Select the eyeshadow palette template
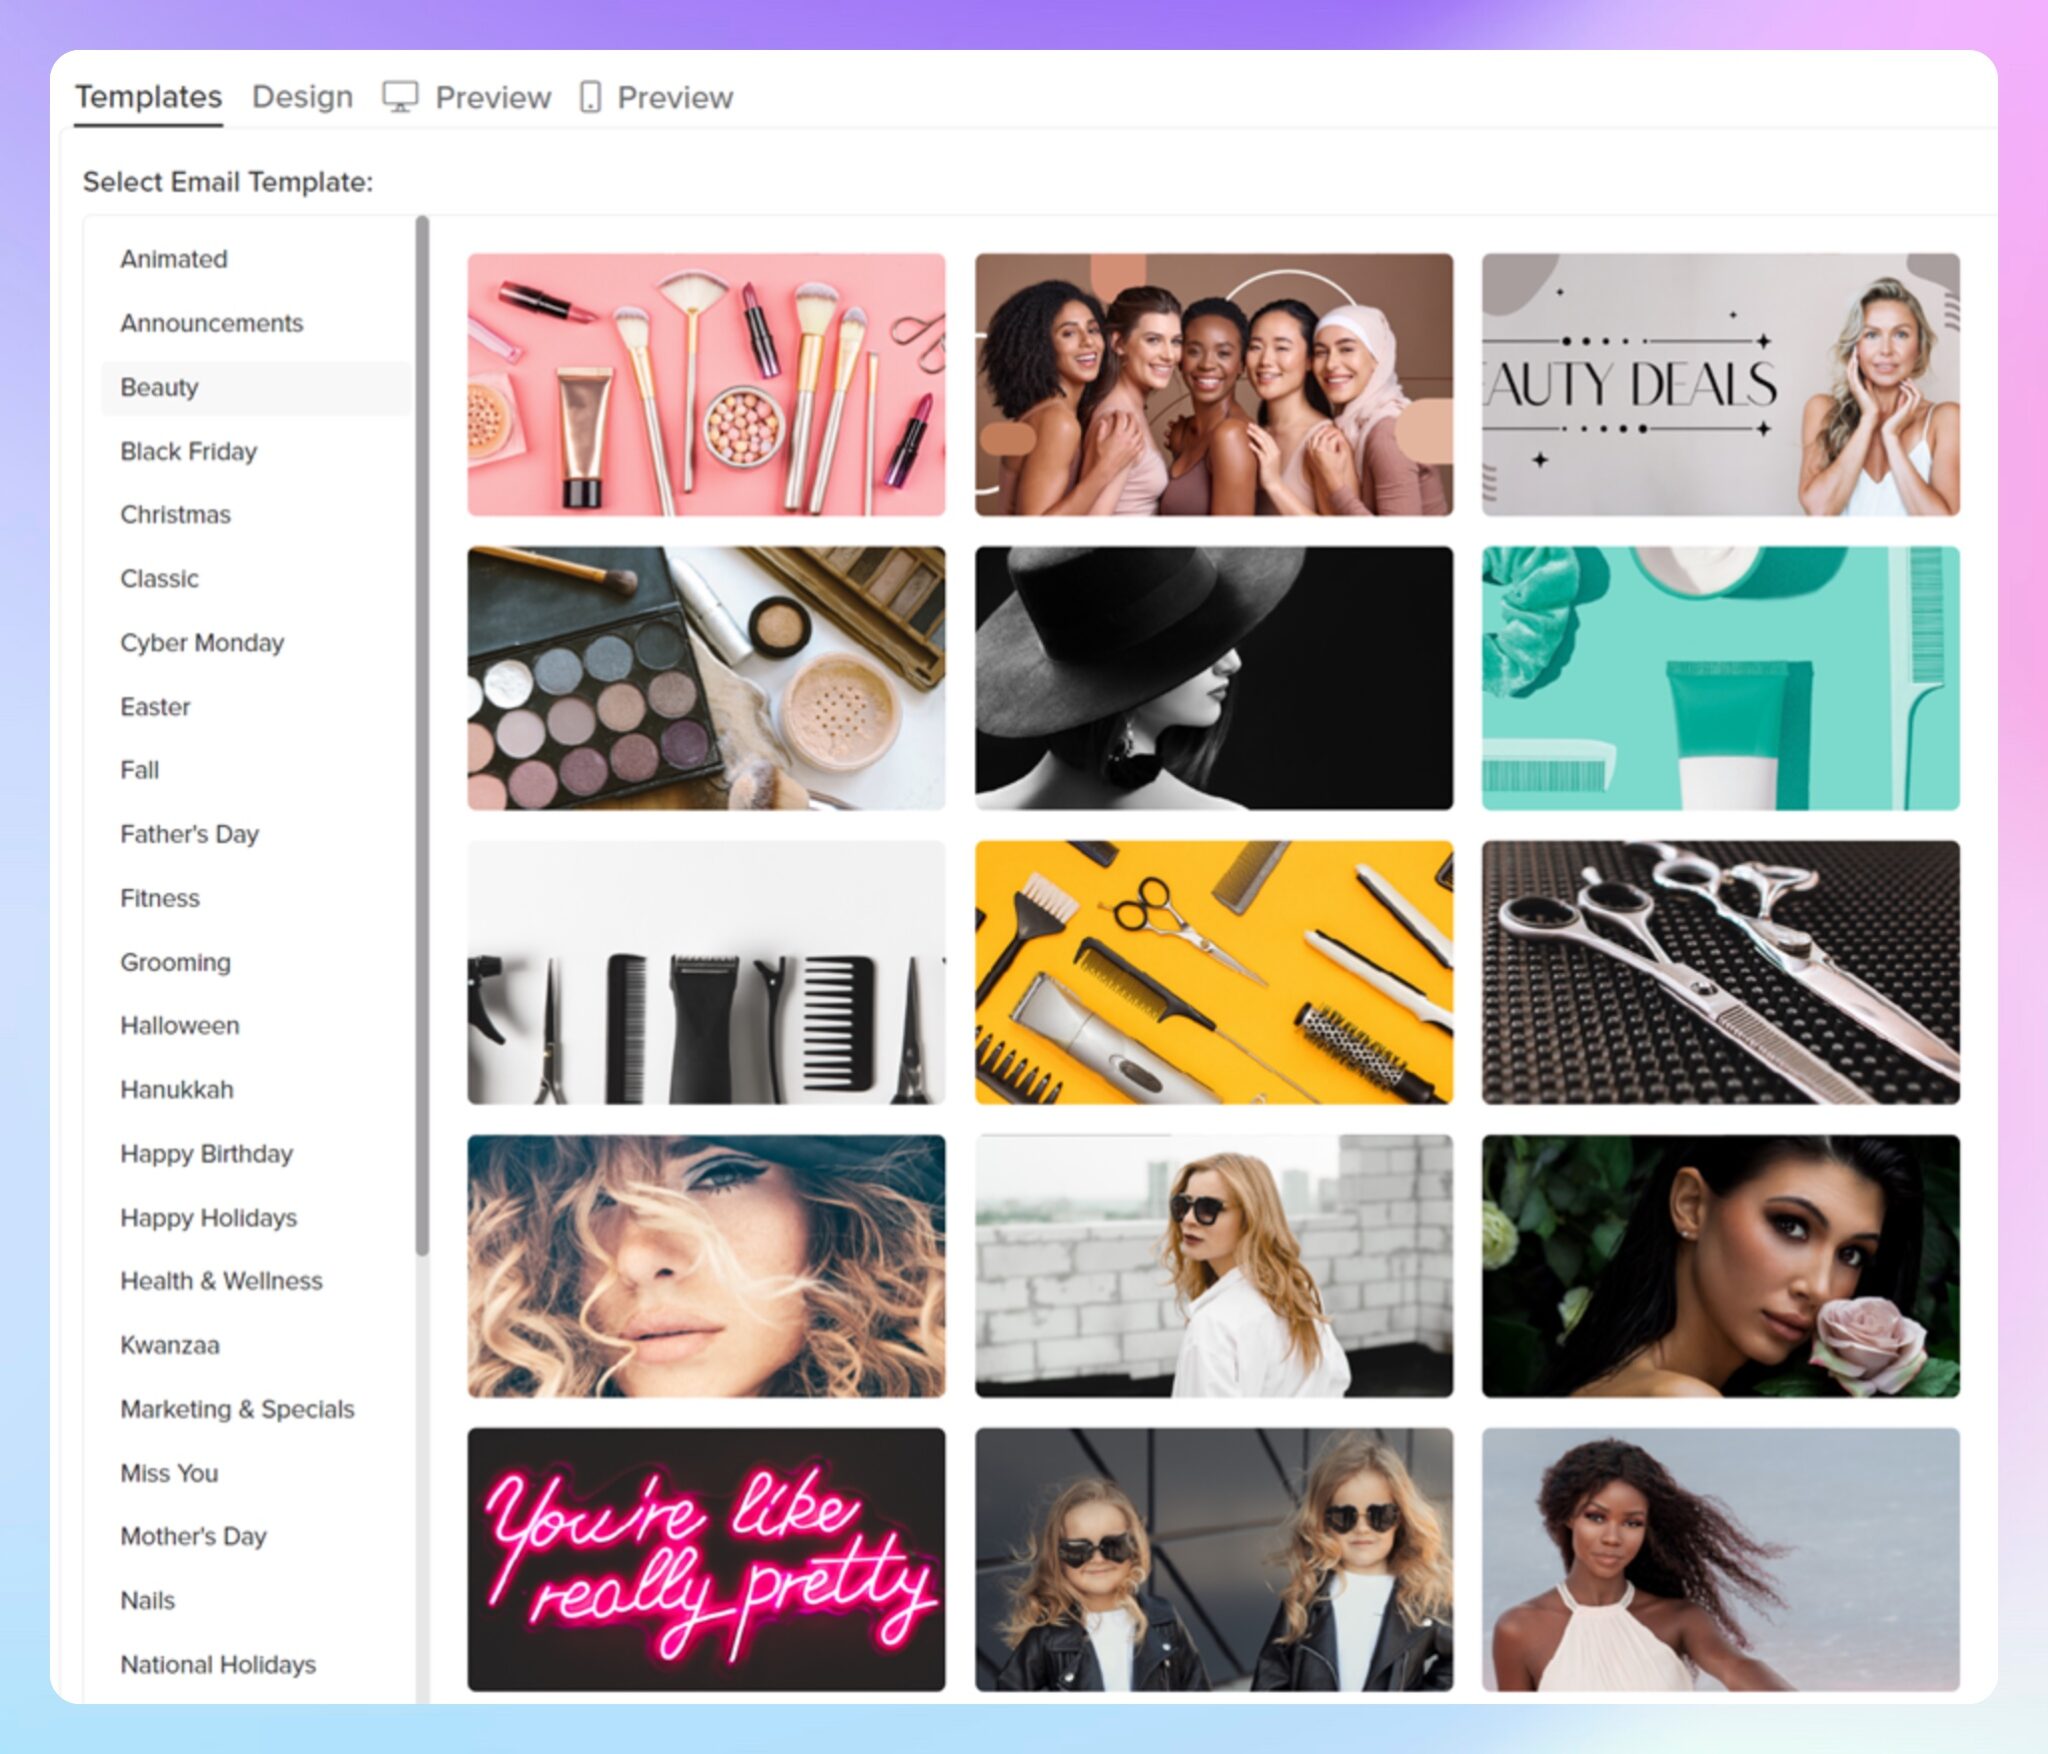Viewport: 2048px width, 1754px height. pos(706,678)
